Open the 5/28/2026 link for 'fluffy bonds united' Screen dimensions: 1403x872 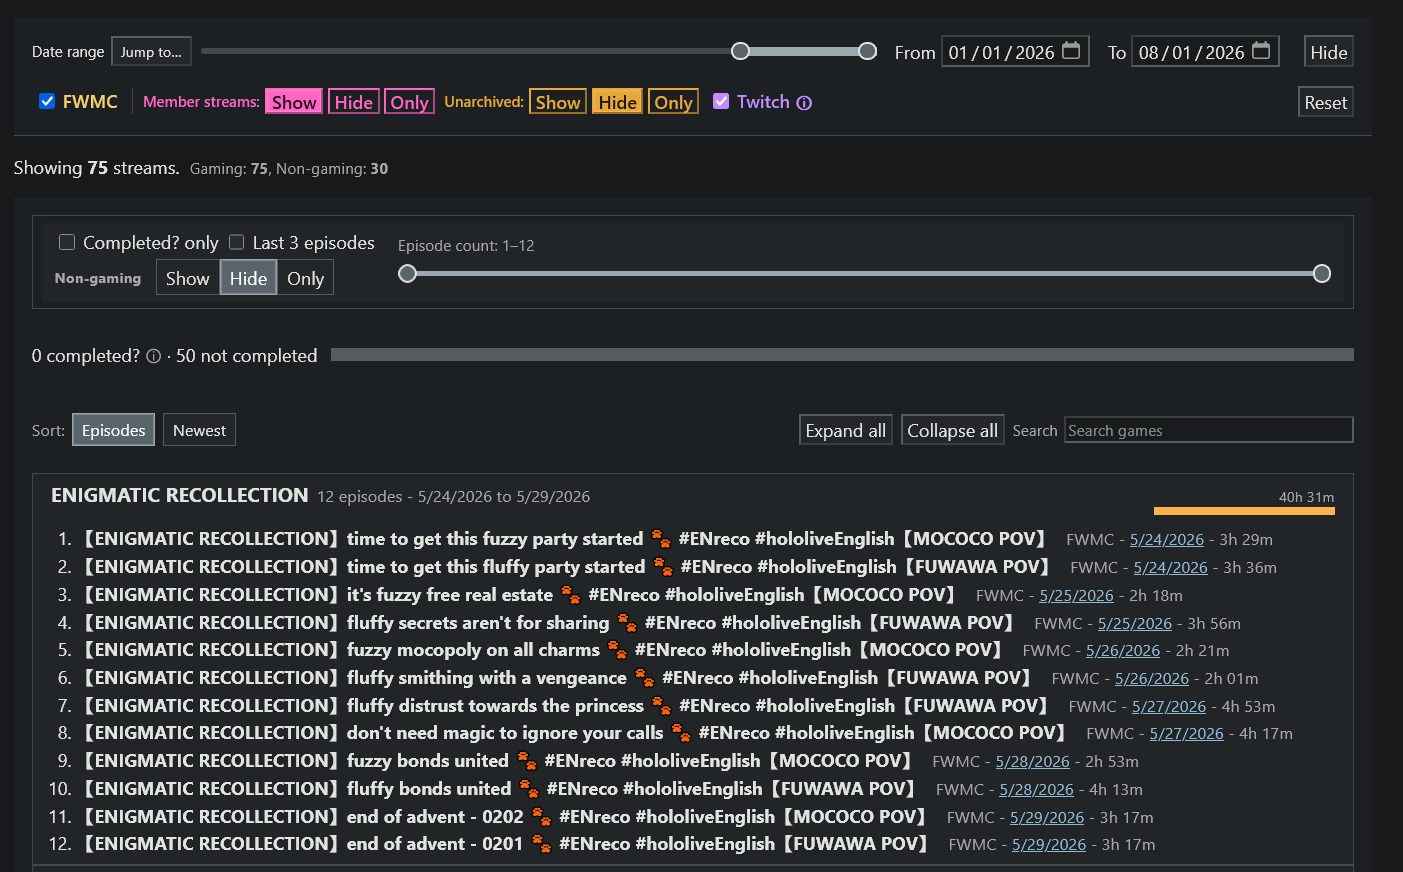(x=1037, y=790)
